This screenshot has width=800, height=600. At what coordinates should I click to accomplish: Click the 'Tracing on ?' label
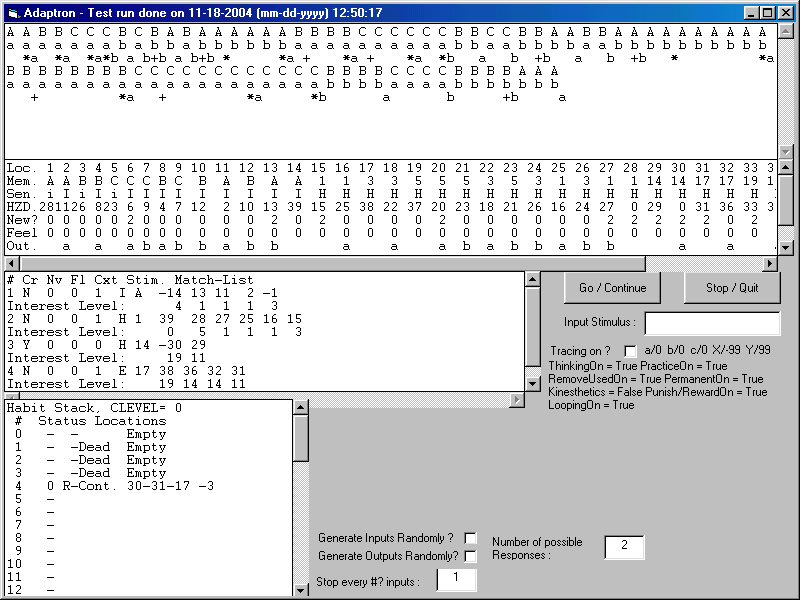coord(580,351)
